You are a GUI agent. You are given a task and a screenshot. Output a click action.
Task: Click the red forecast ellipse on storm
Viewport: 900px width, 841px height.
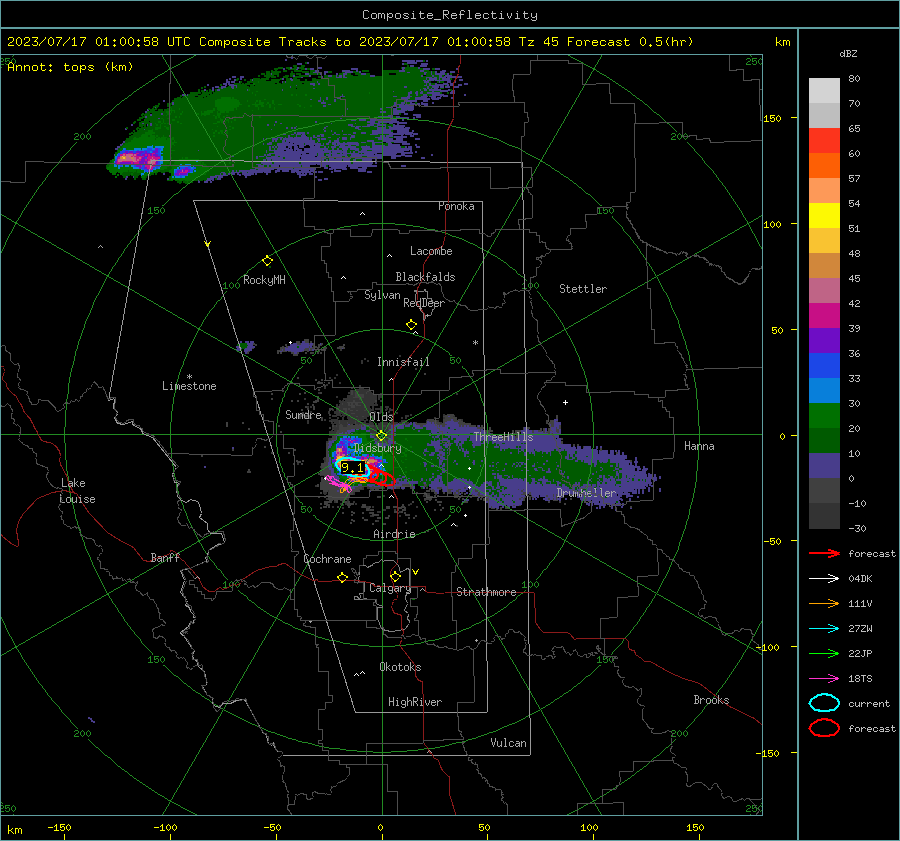tap(382, 477)
